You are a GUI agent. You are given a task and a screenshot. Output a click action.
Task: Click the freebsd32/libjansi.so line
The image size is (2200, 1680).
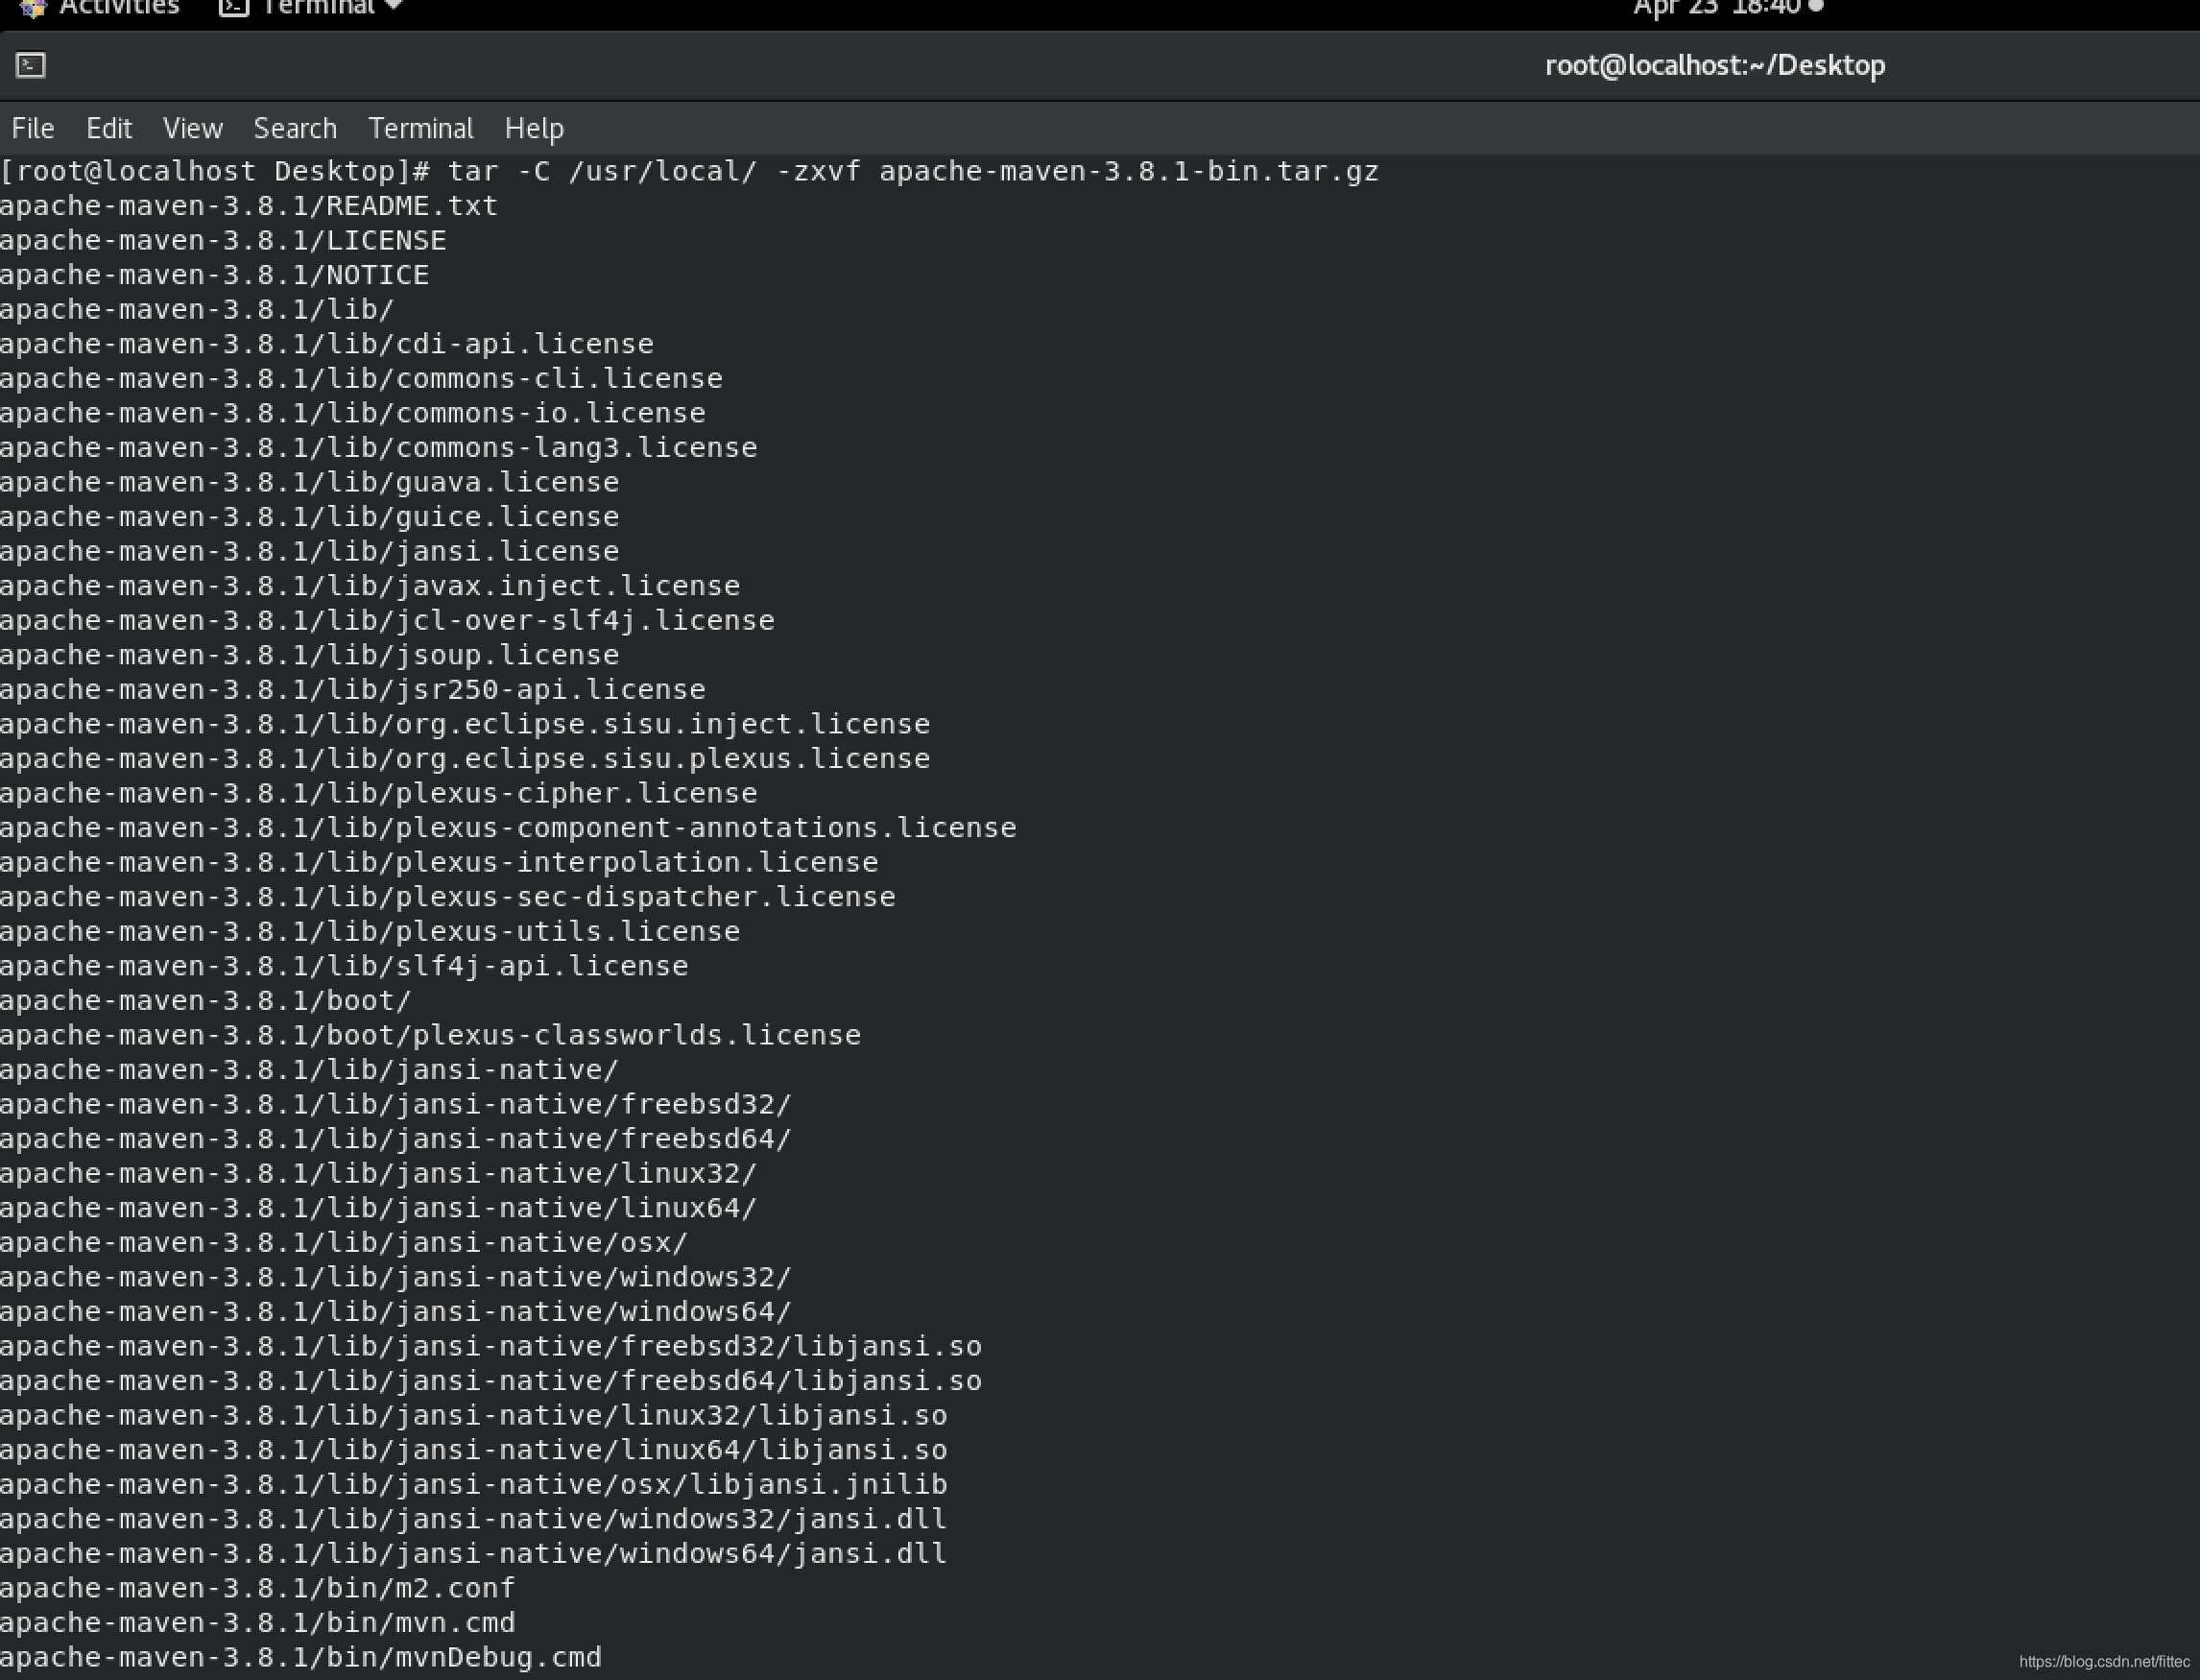491,1346
